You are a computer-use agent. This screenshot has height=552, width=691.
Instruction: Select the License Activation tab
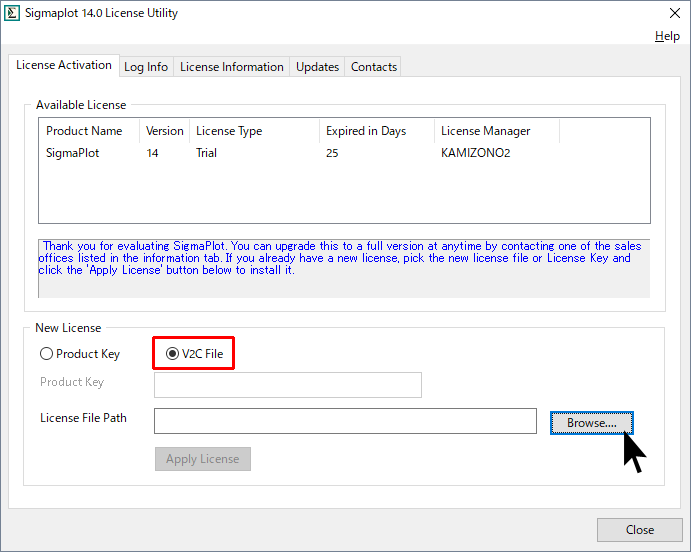64,66
